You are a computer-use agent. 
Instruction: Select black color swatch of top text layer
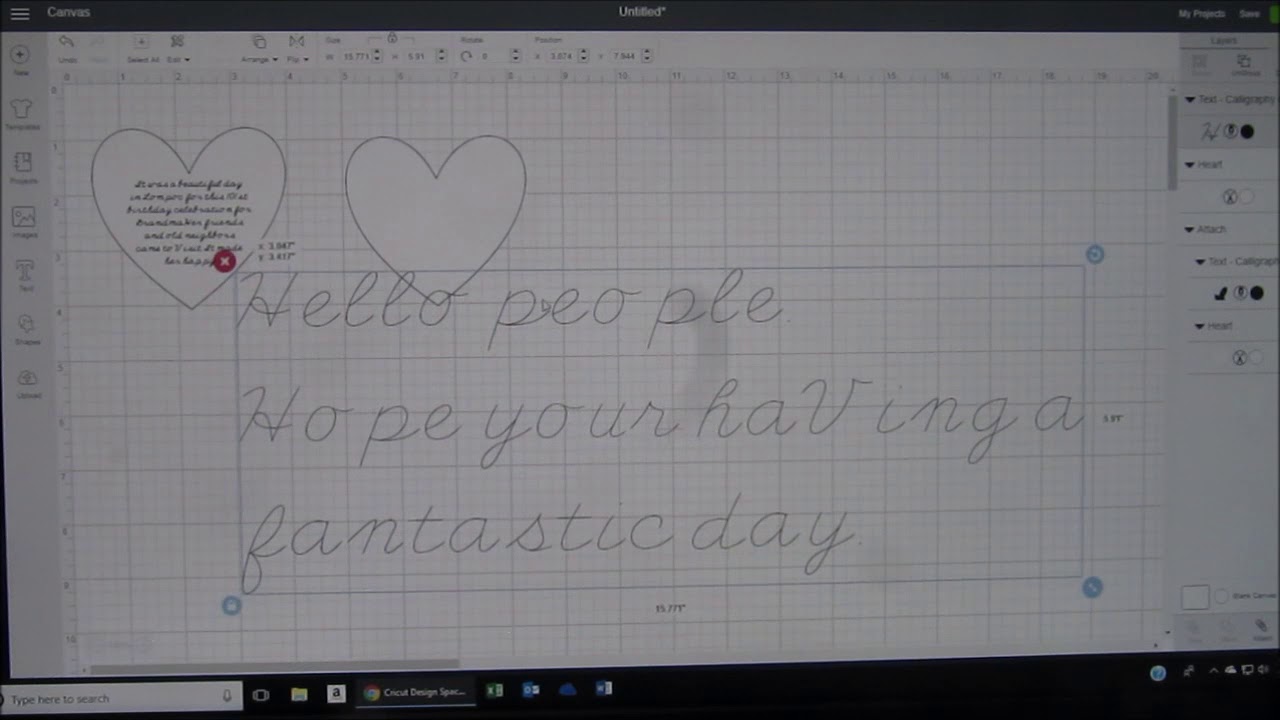[1247, 132]
